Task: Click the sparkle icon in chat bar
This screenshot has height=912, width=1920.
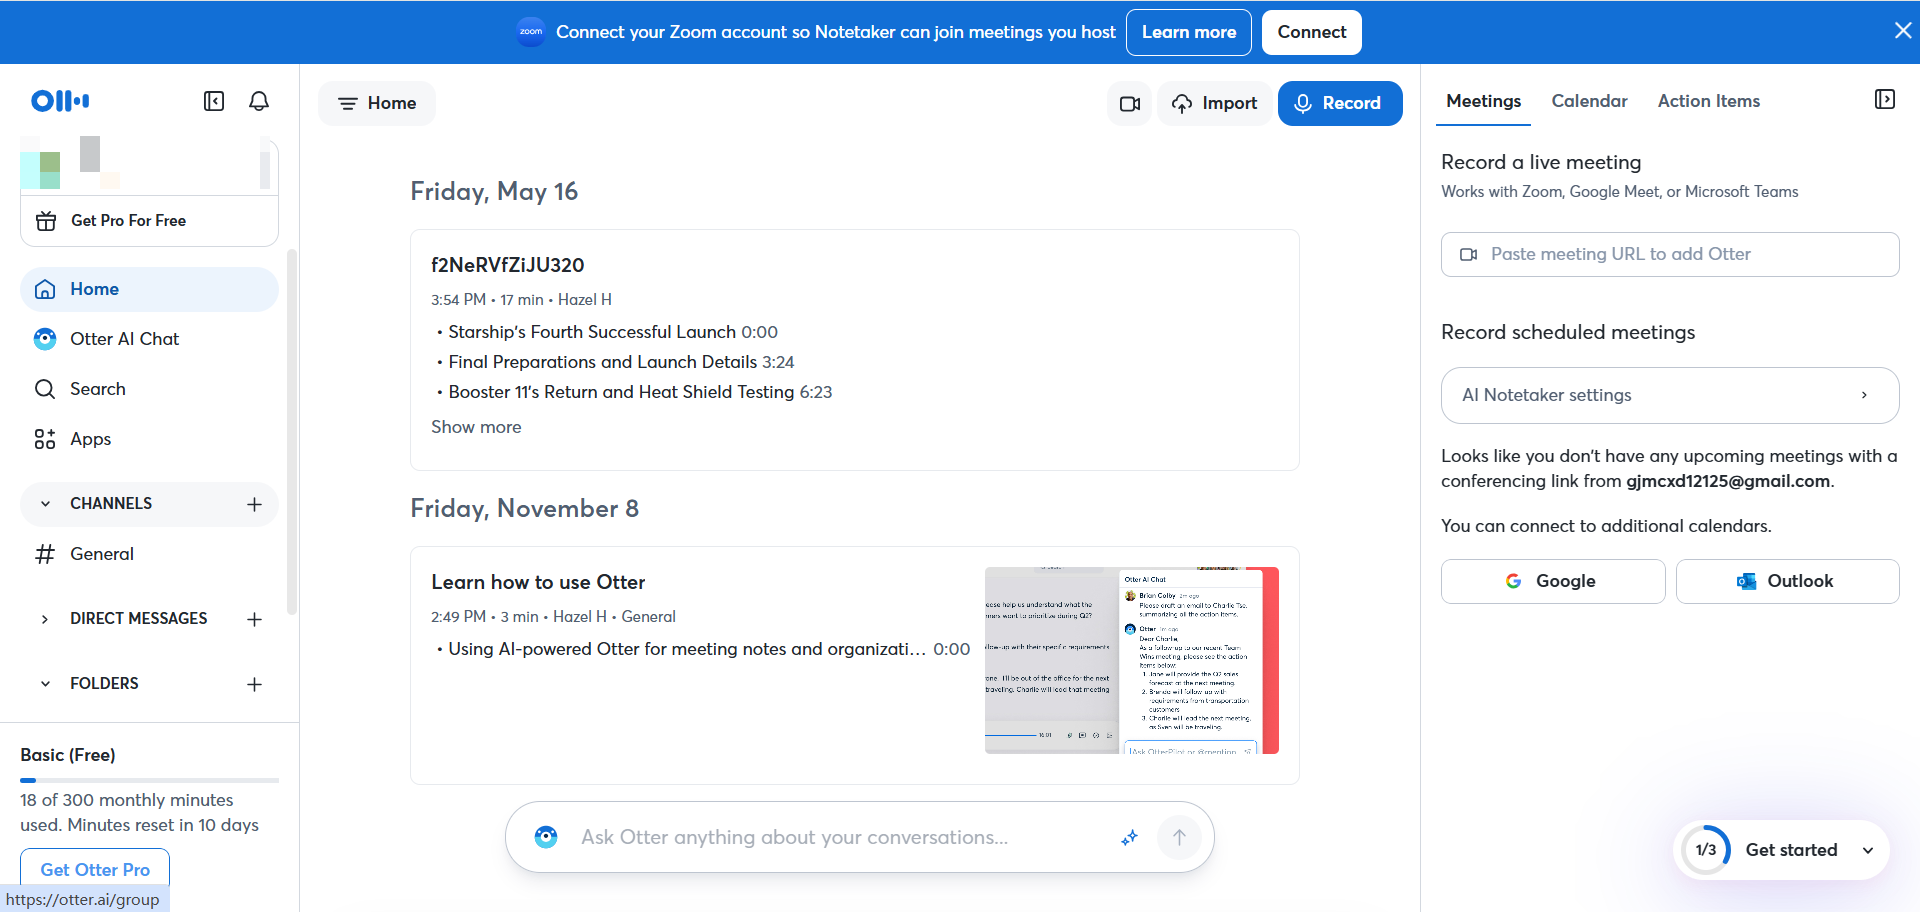Action: (1129, 837)
